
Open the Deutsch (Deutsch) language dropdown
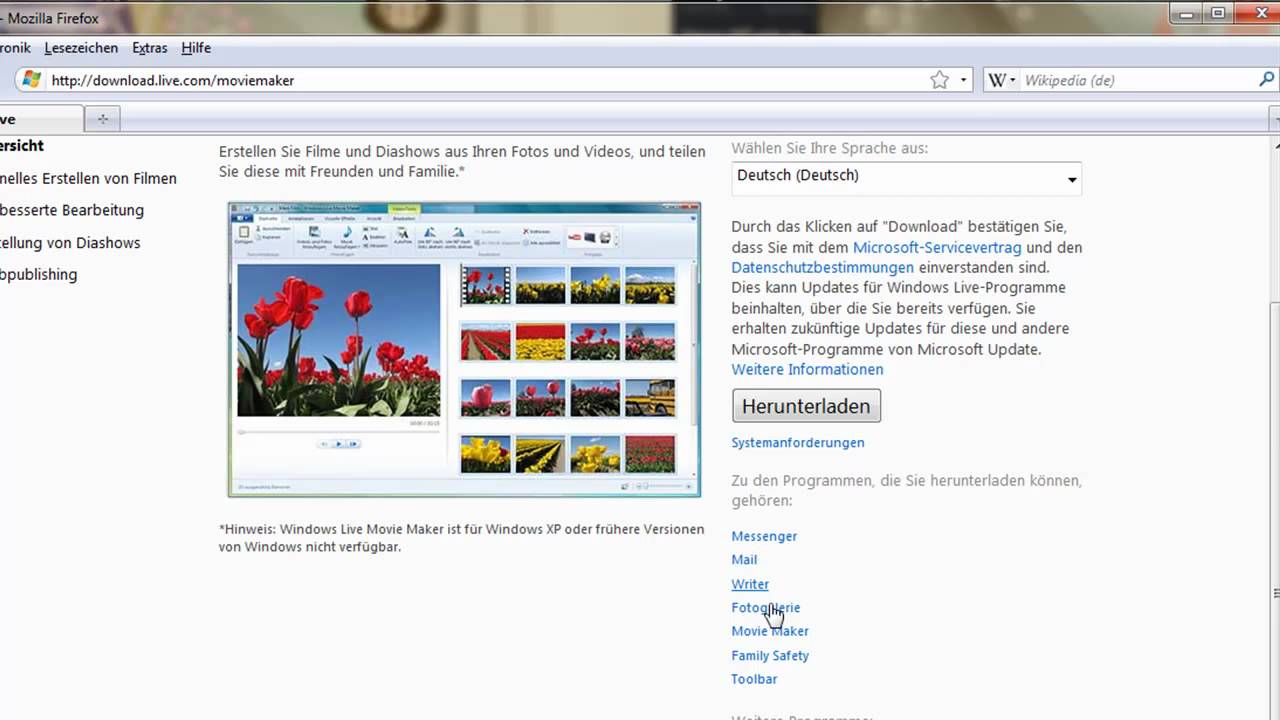pos(906,177)
